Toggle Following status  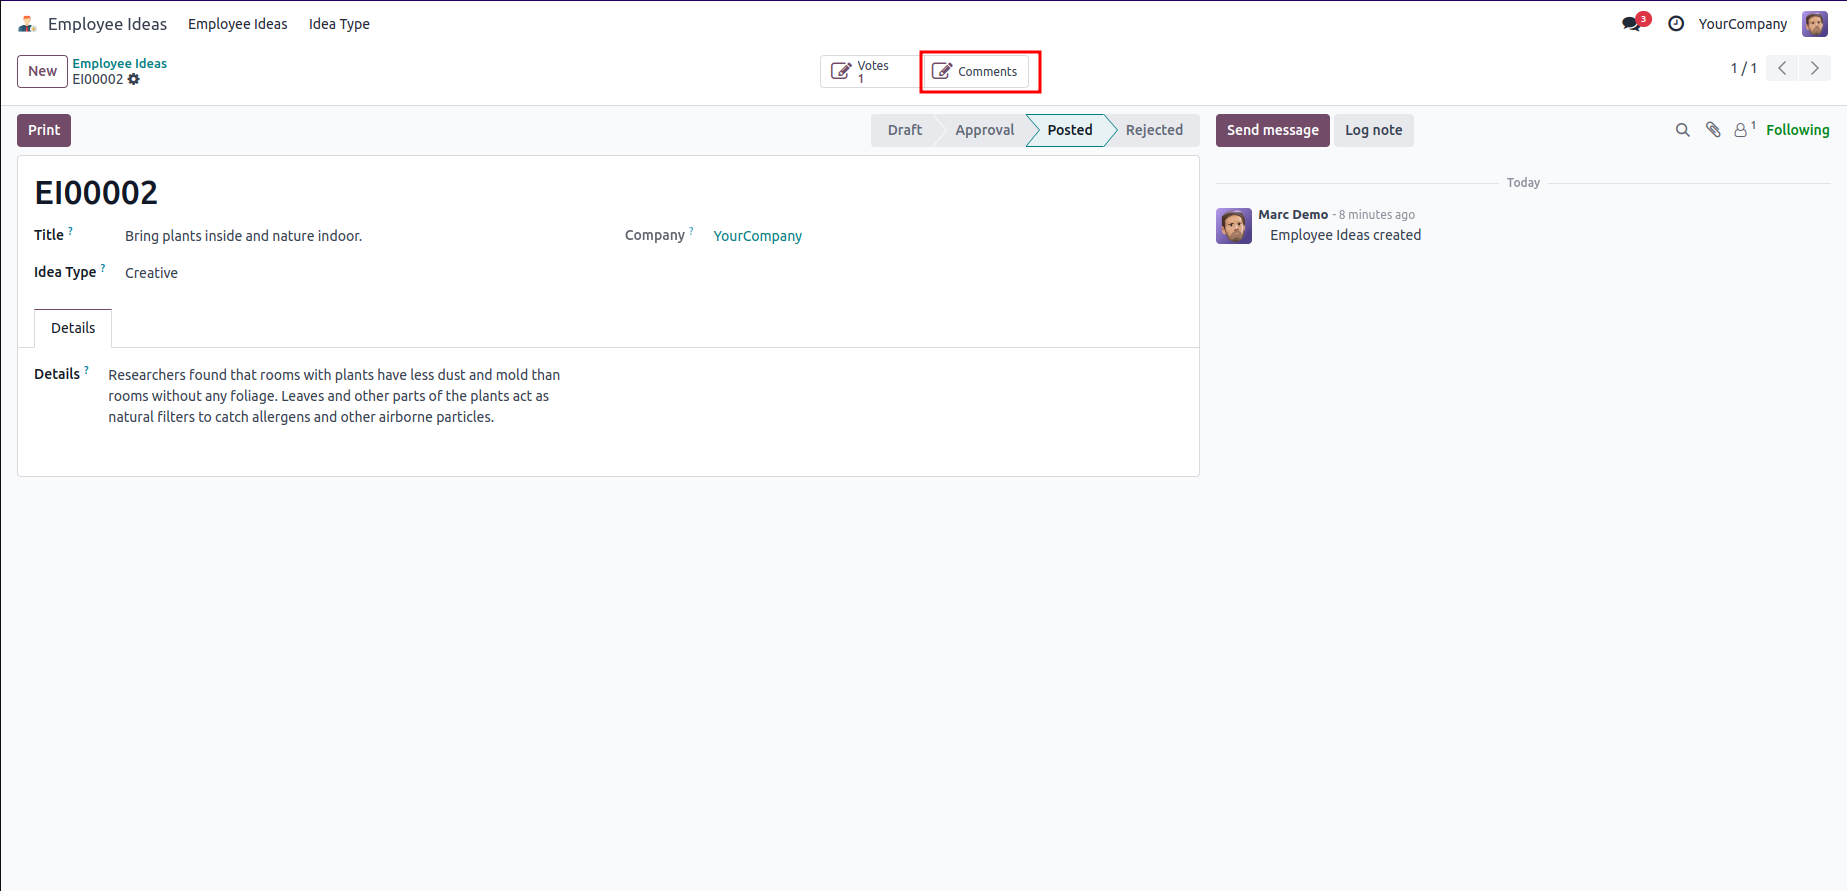pos(1797,130)
